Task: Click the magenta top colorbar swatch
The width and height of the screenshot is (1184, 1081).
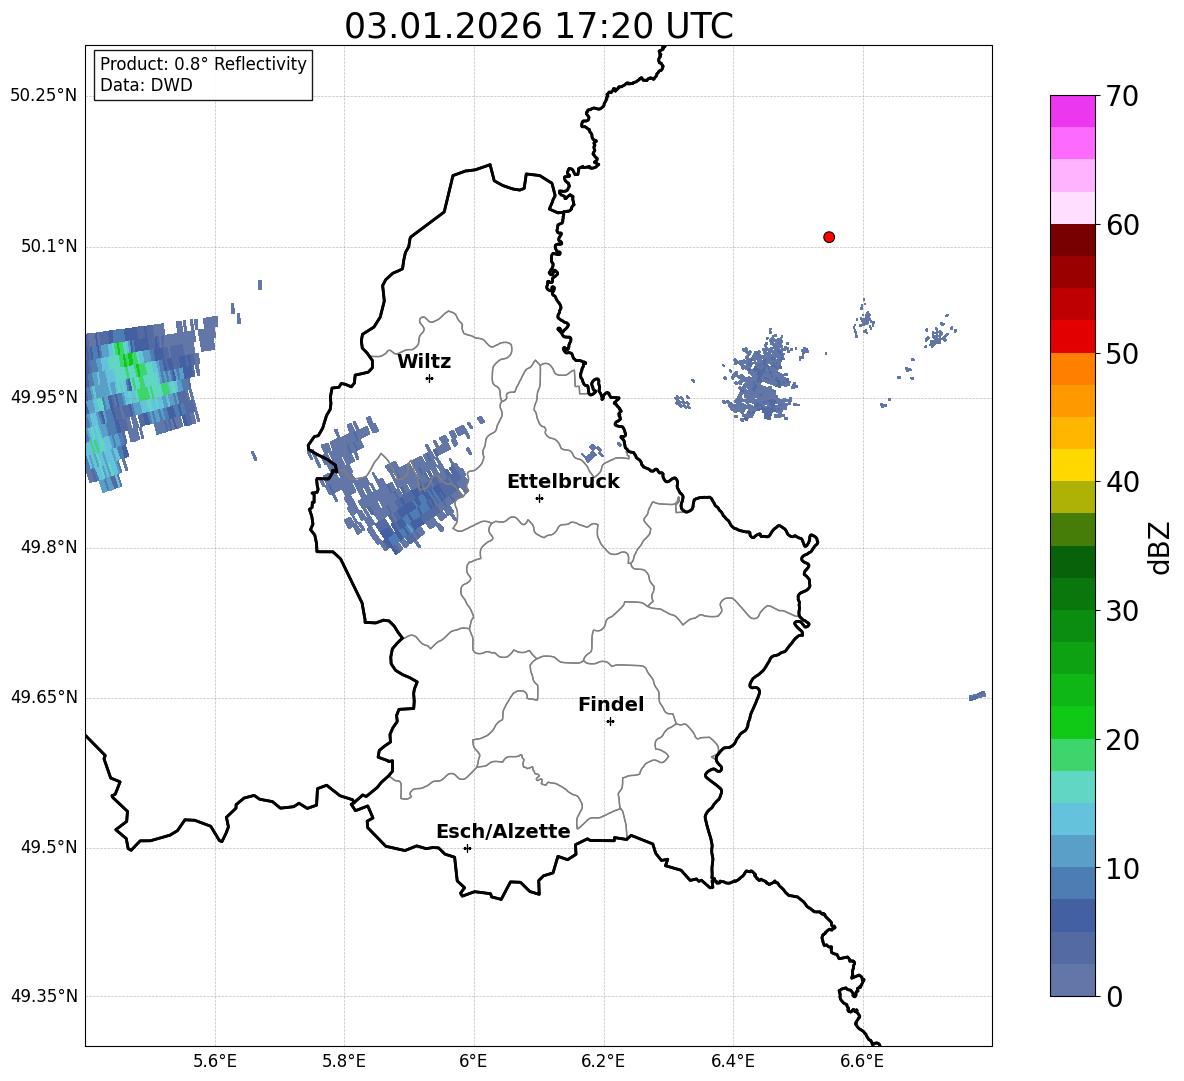Action: pyautogui.click(x=1072, y=111)
